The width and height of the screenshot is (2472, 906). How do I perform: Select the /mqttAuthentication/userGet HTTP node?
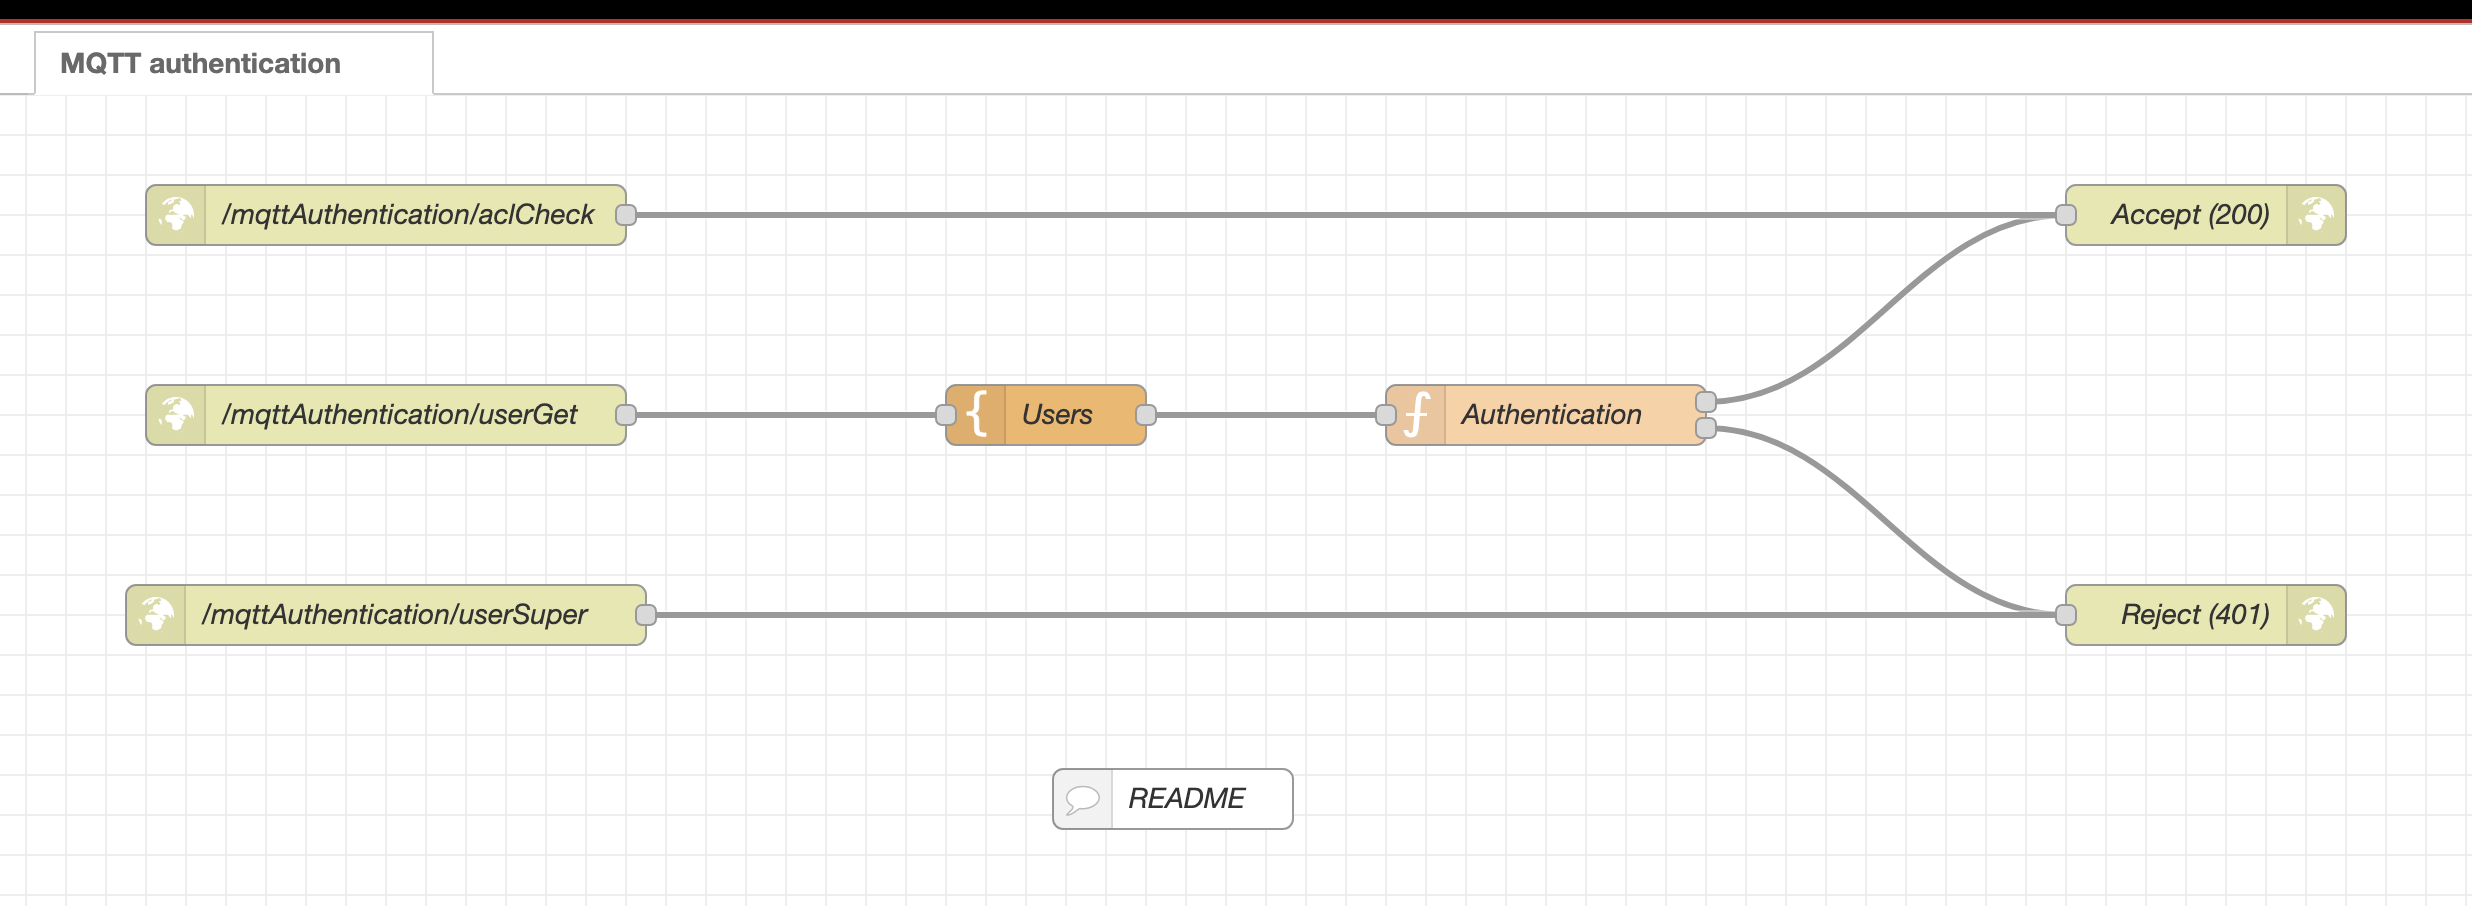click(x=400, y=414)
